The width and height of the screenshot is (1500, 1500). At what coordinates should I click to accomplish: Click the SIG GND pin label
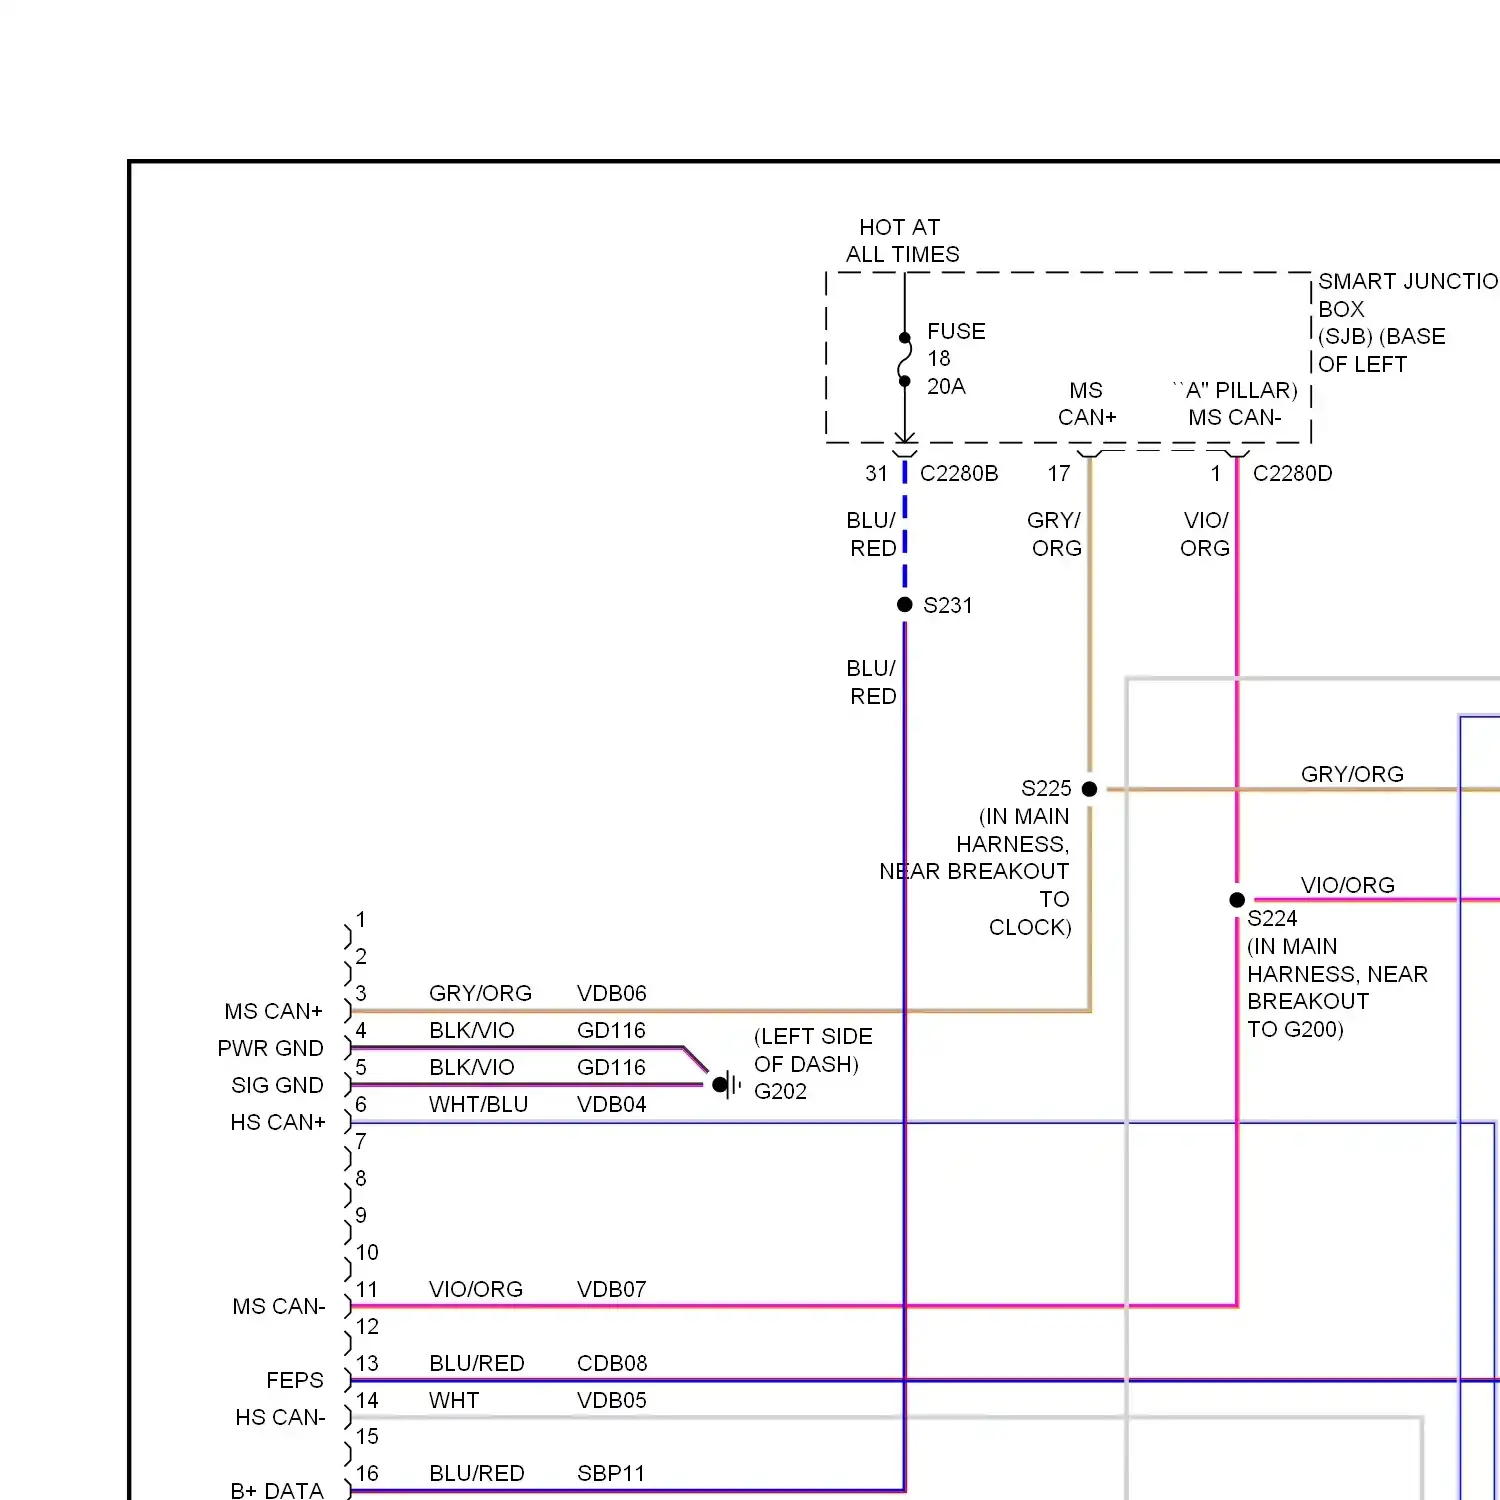pos(277,1085)
